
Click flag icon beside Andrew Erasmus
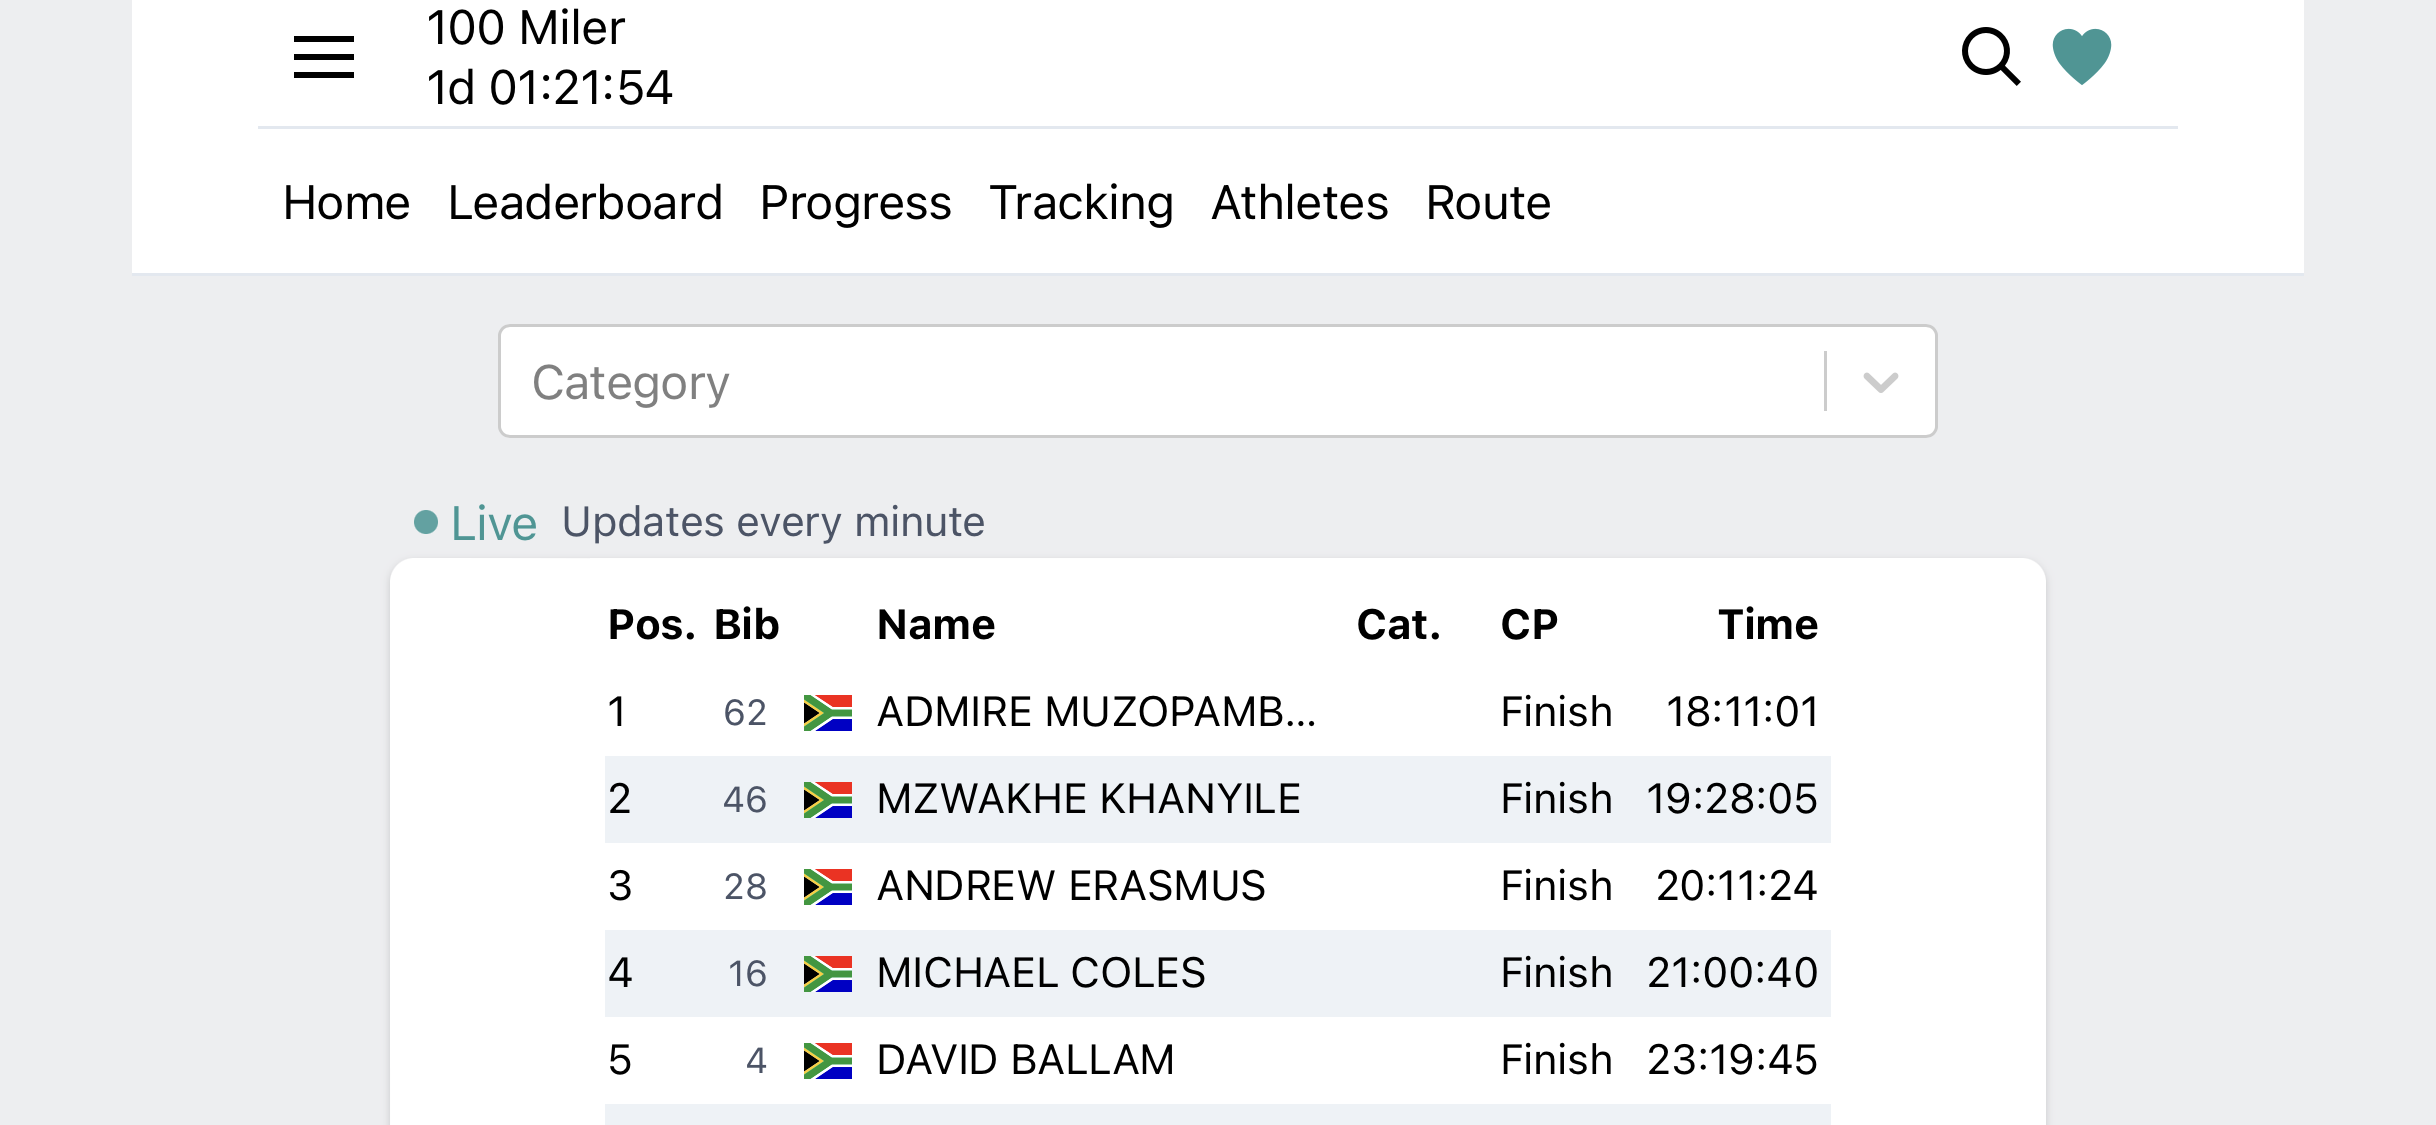click(x=828, y=887)
